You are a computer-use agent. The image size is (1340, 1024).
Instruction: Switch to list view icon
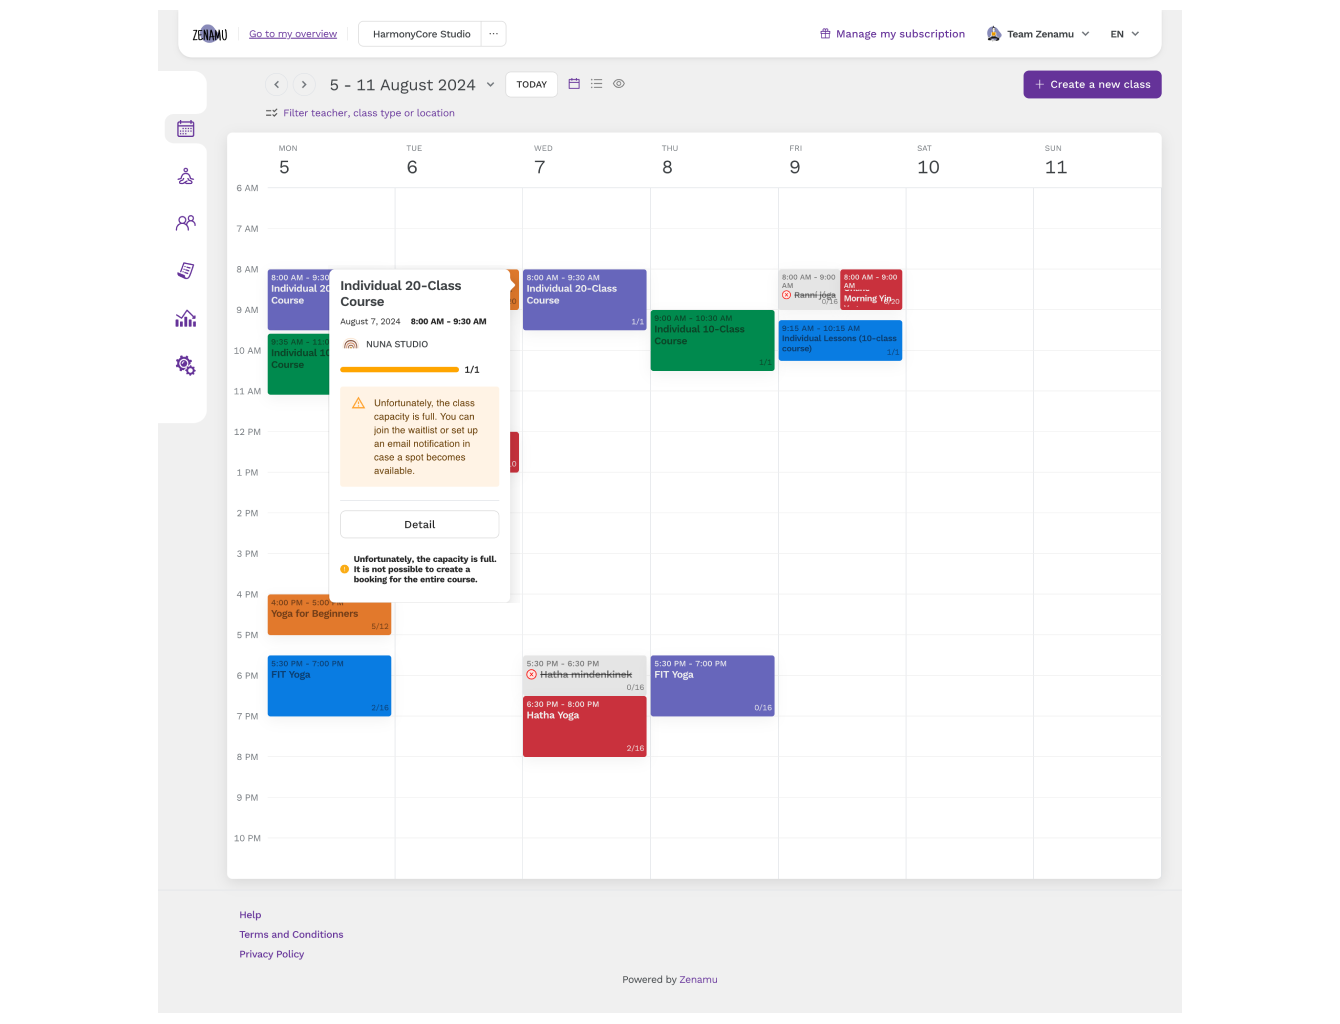pyautogui.click(x=596, y=84)
